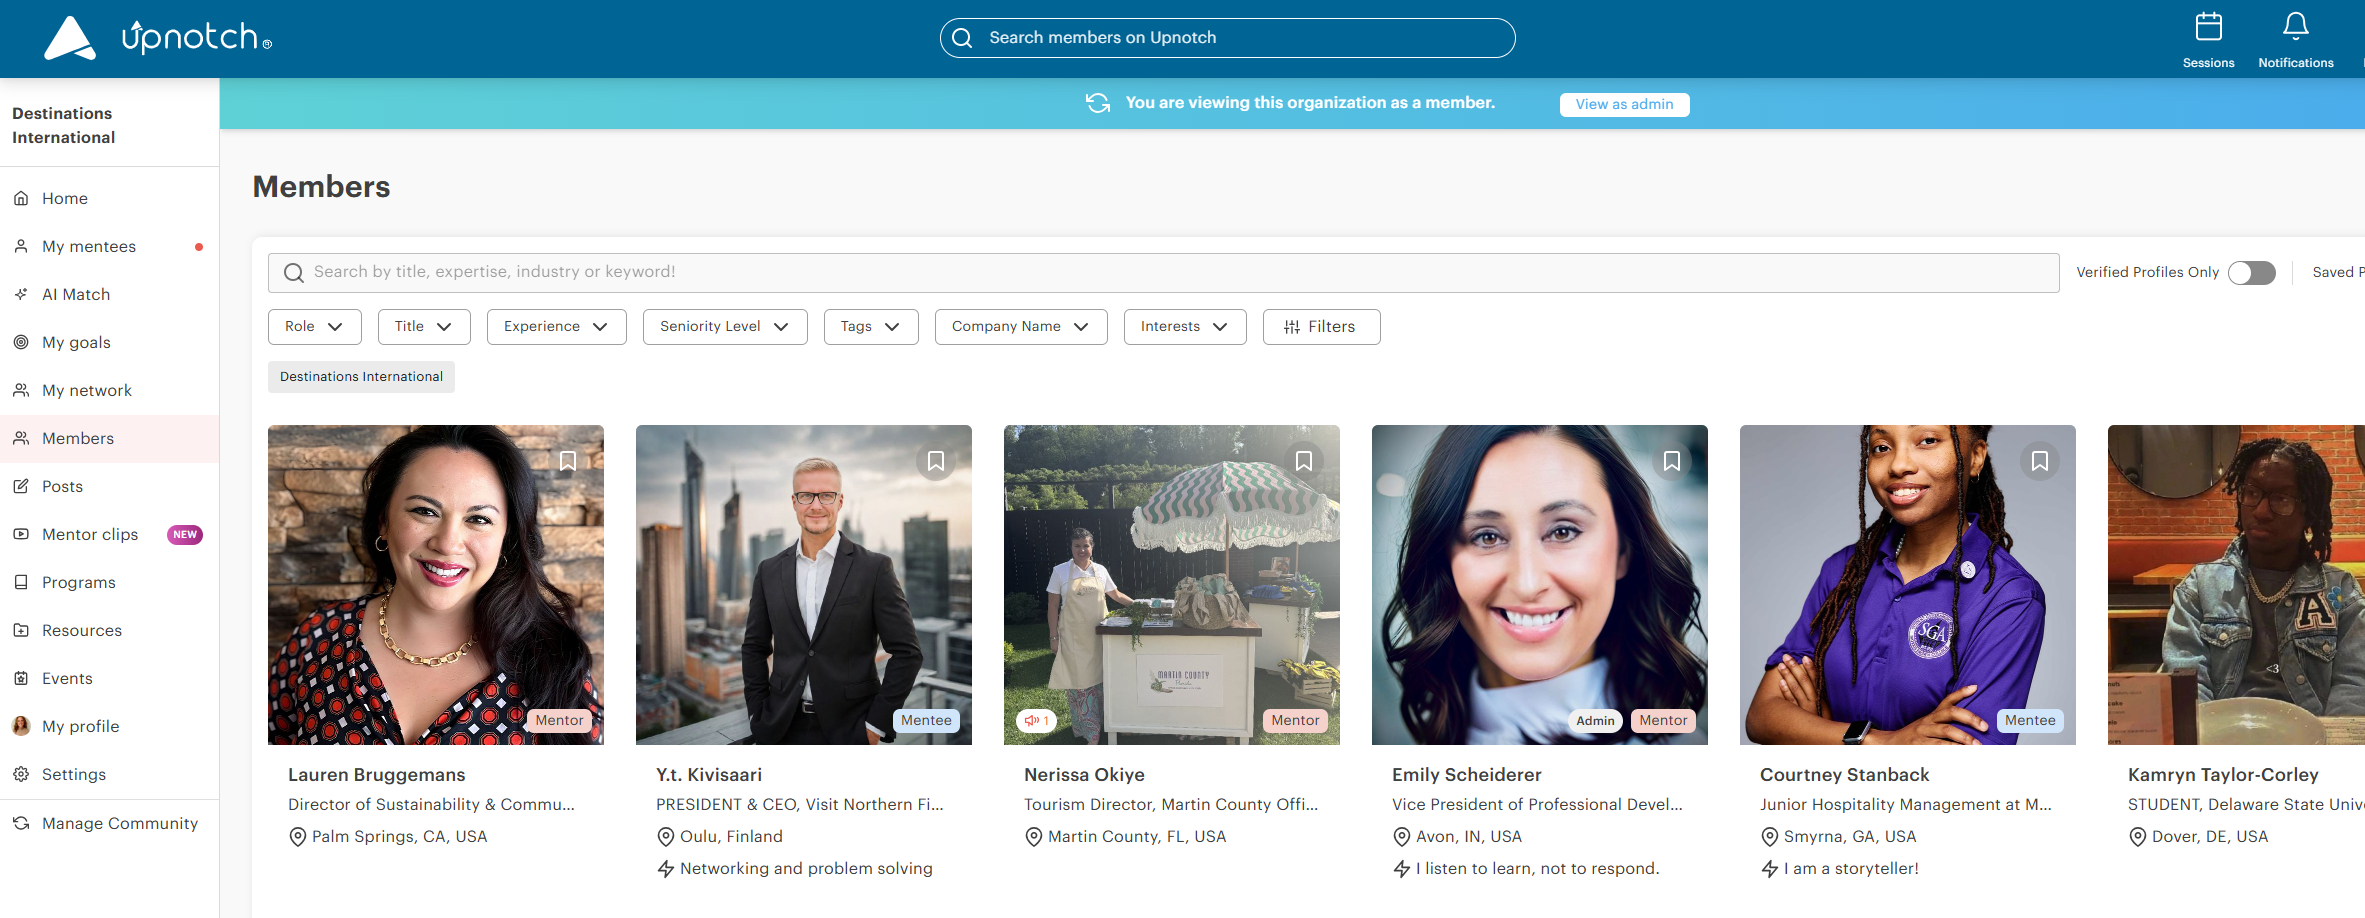Bookmark Courtney Stanback's profile card
The image size is (2365, 918).
pos(2039,461)
